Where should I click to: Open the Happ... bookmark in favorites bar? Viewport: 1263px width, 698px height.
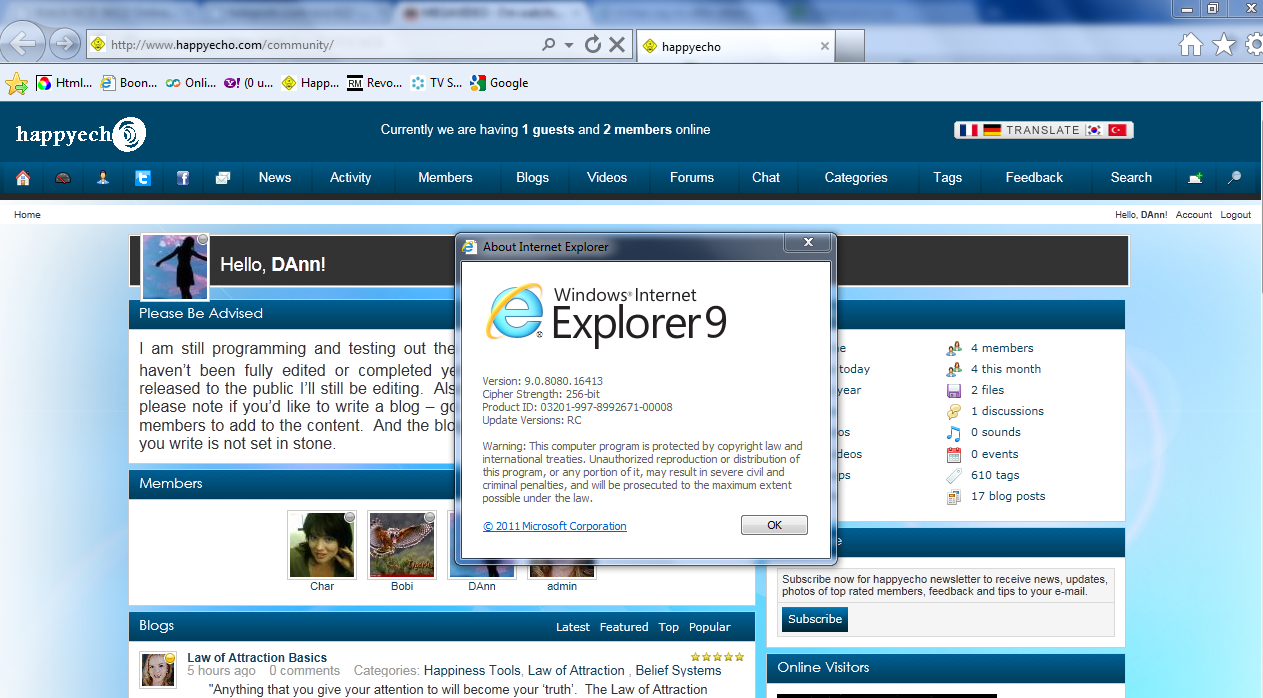click(x=311, y=83)
